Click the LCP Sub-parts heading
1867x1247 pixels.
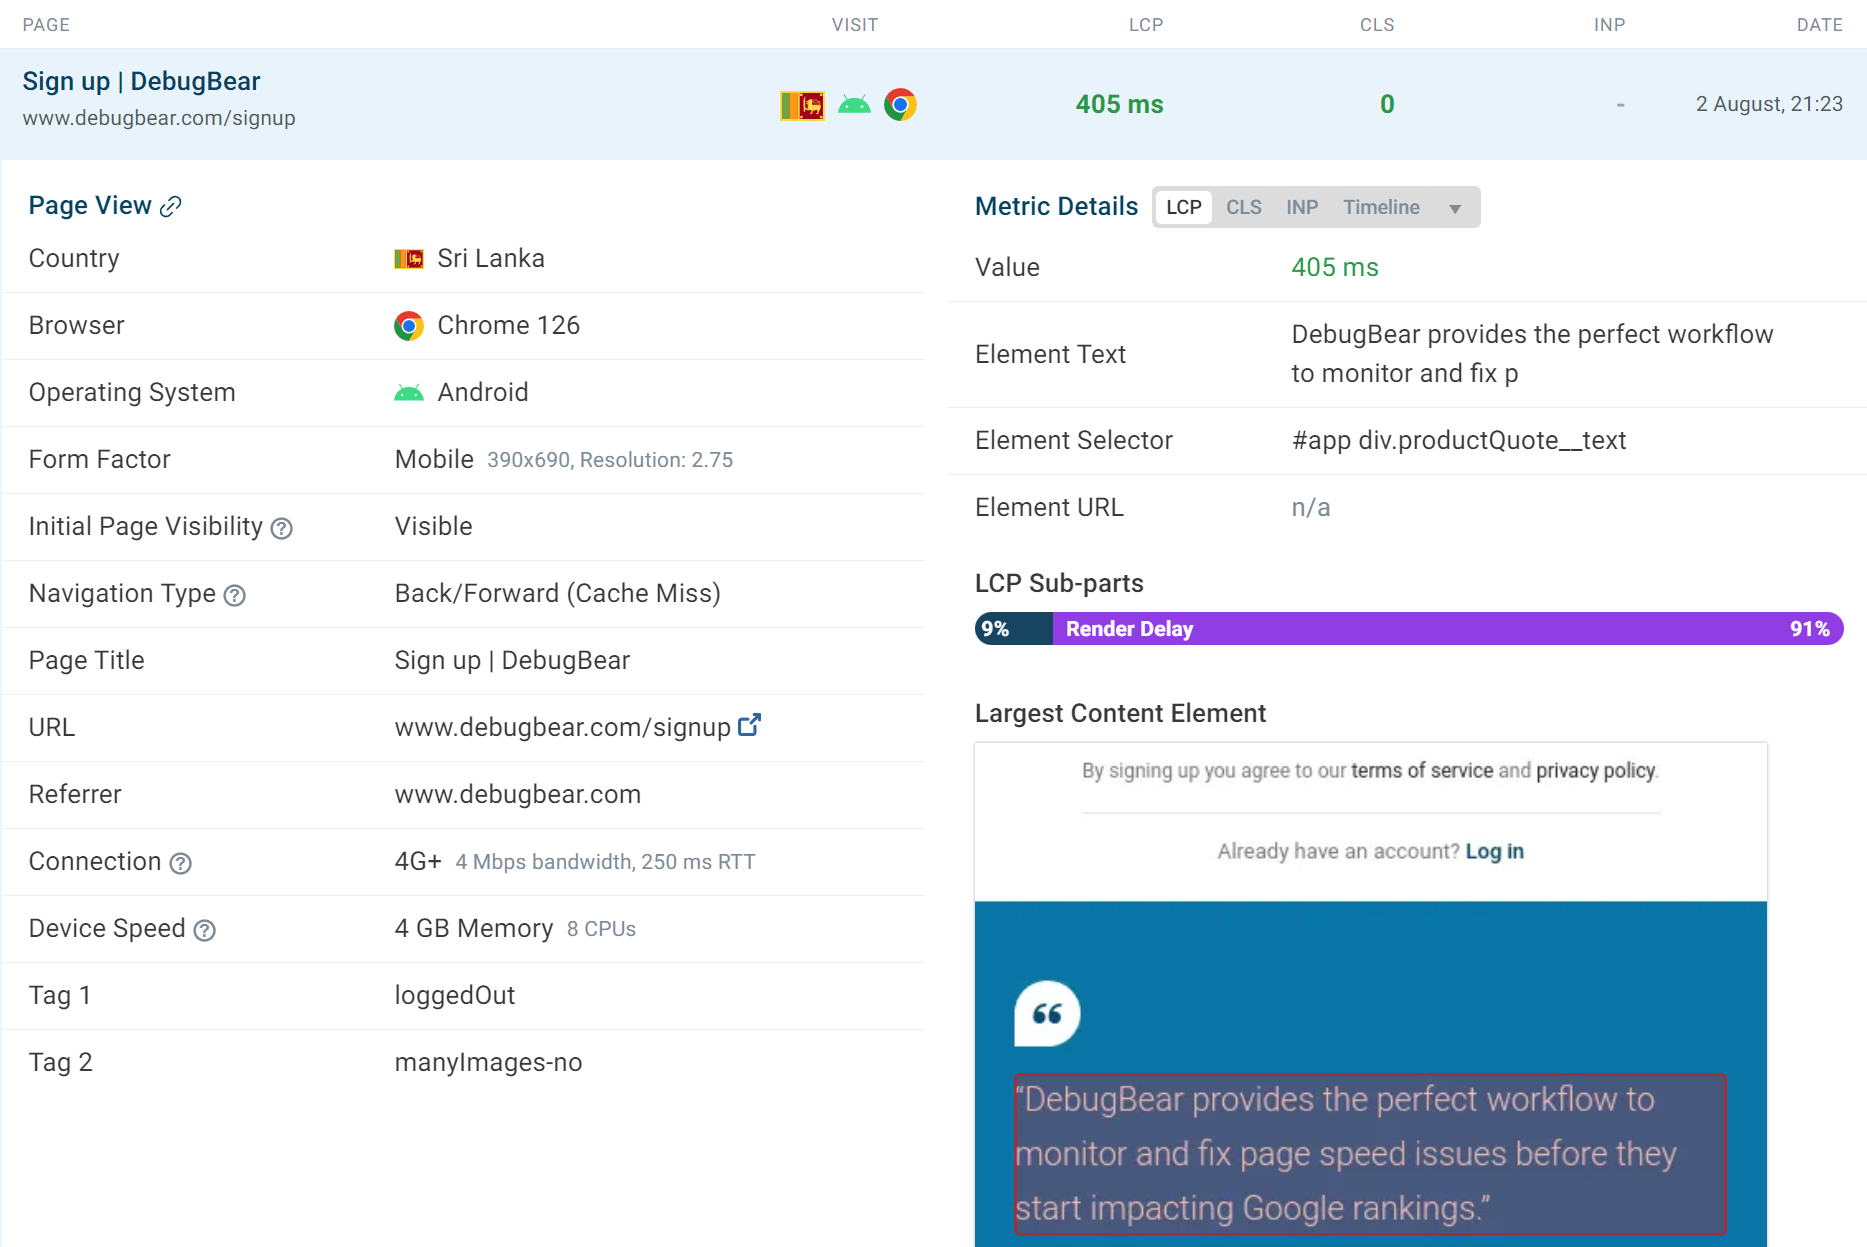1059,583
